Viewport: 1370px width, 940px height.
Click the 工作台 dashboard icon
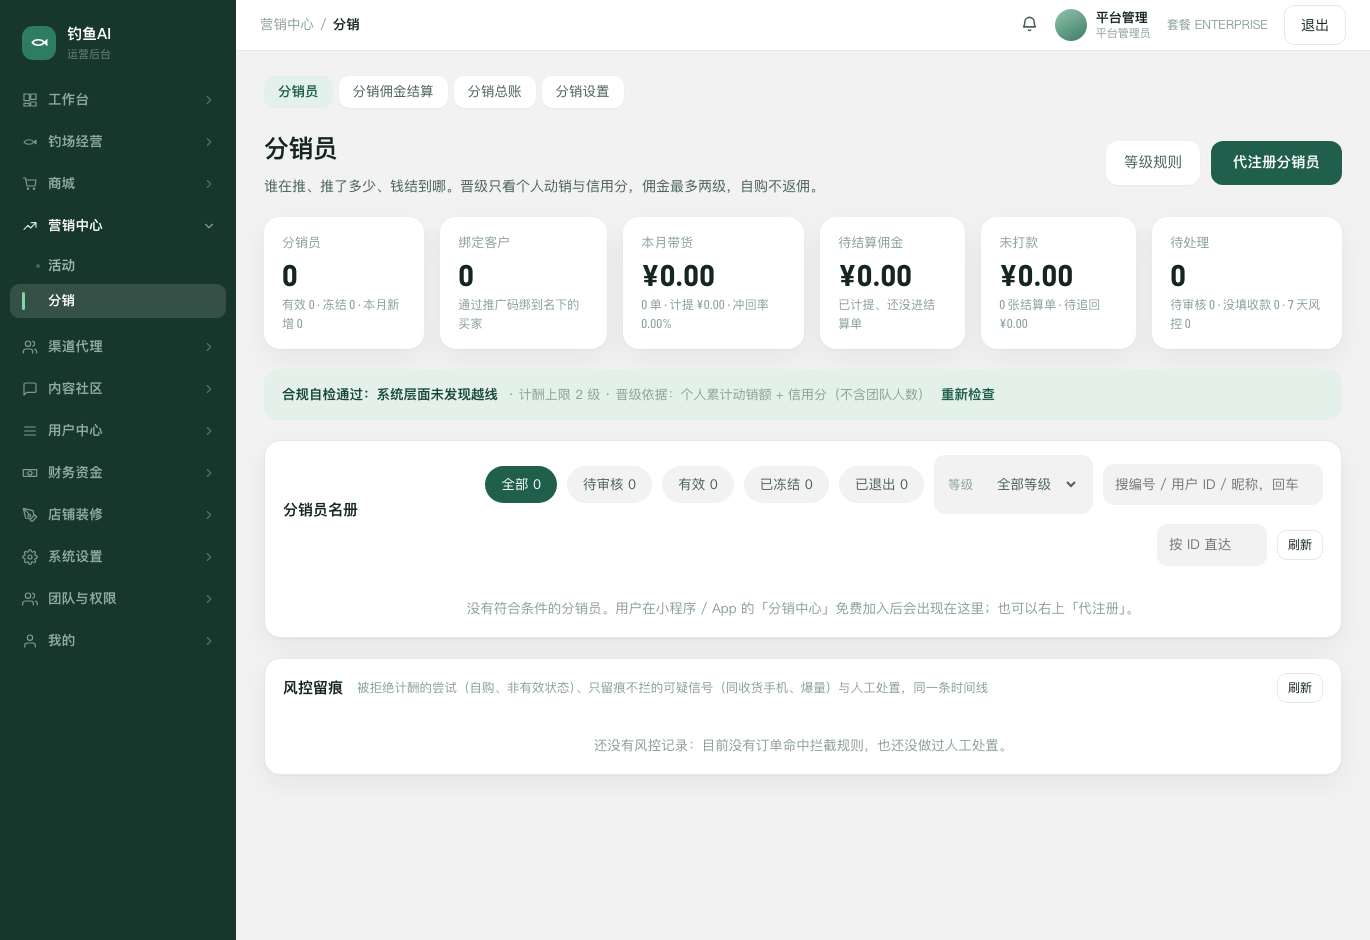point(30,100)
